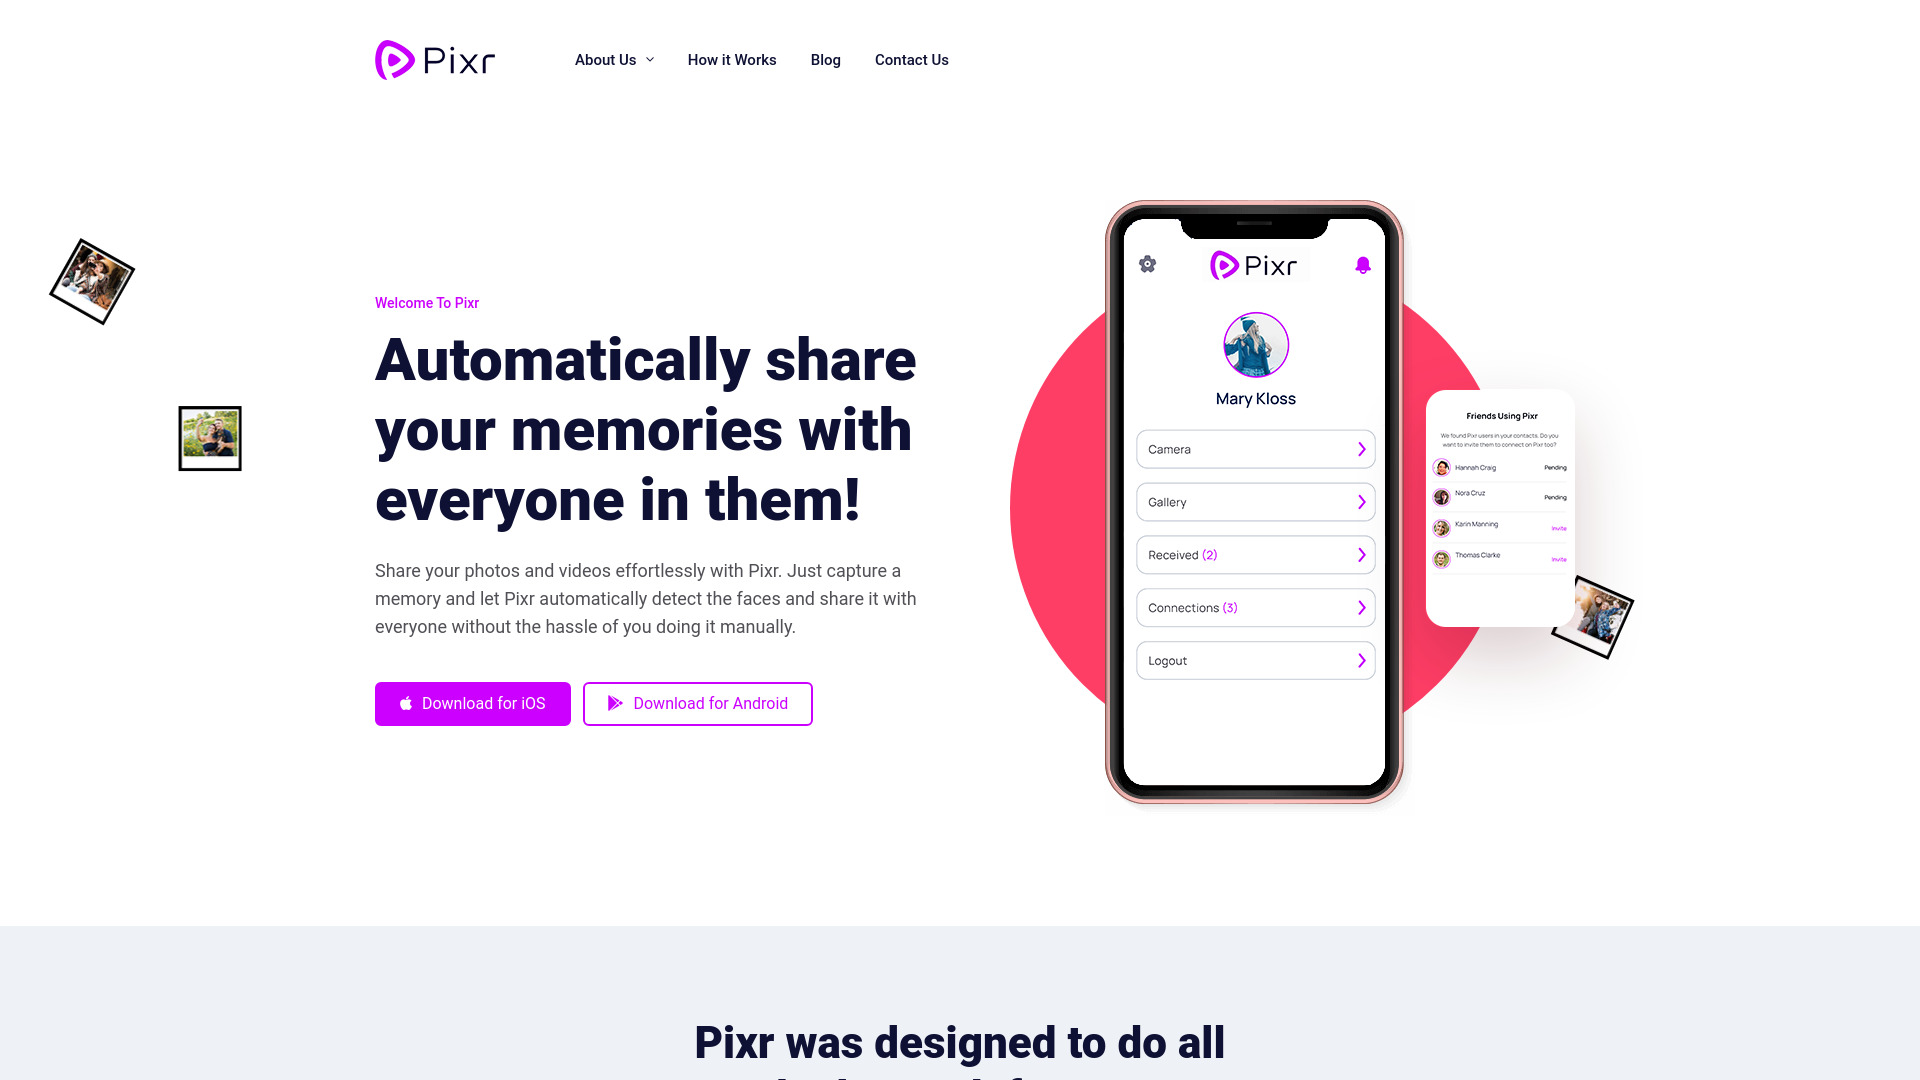Expand the Connections row chevron on phone
The width and height of the screenshot is (1920, 1080).
point(1362,607)
